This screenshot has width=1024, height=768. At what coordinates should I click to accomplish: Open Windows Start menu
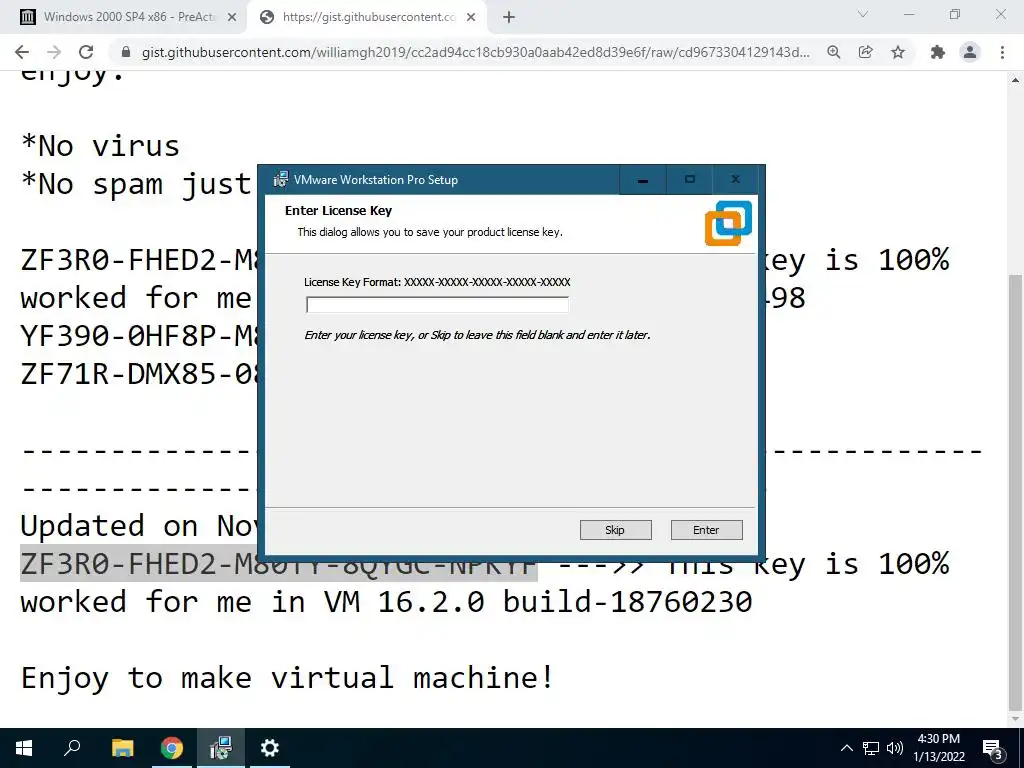pyautogui.click(x=24, y=748)
